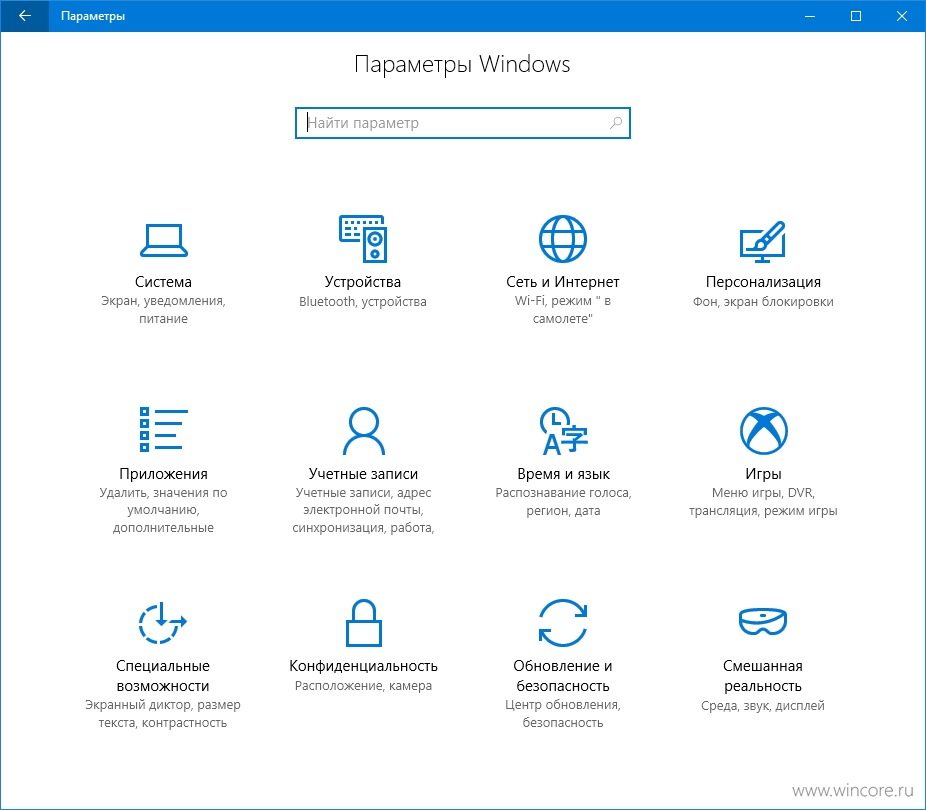The height and width of the screenshot is (810, 926).
Task: Open the Accounts person icon
Action: point(363,430)
